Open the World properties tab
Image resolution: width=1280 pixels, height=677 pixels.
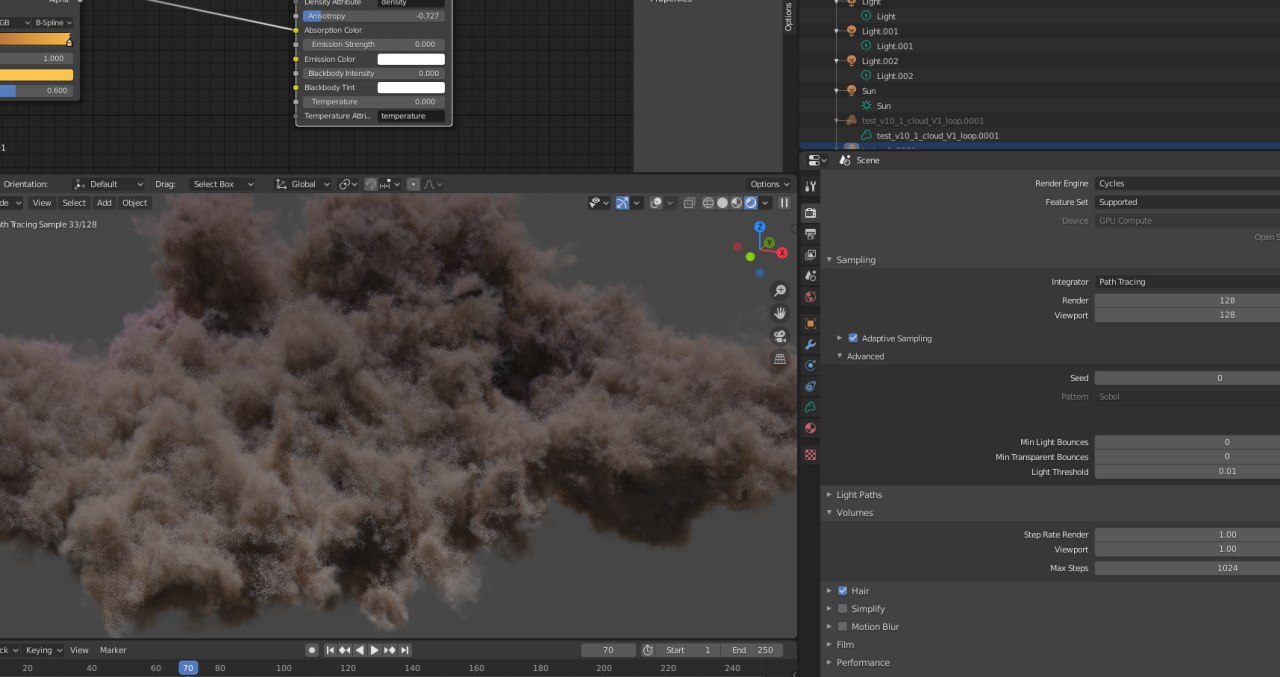[810, 297]
